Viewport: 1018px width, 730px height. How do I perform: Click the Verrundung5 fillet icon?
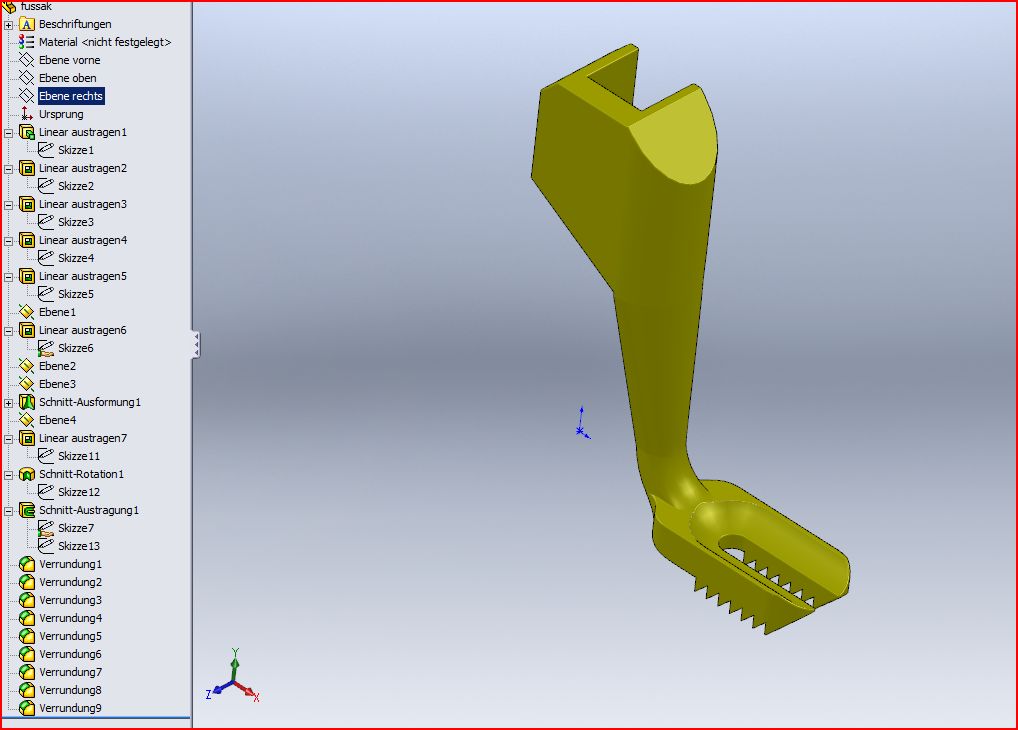27,636
